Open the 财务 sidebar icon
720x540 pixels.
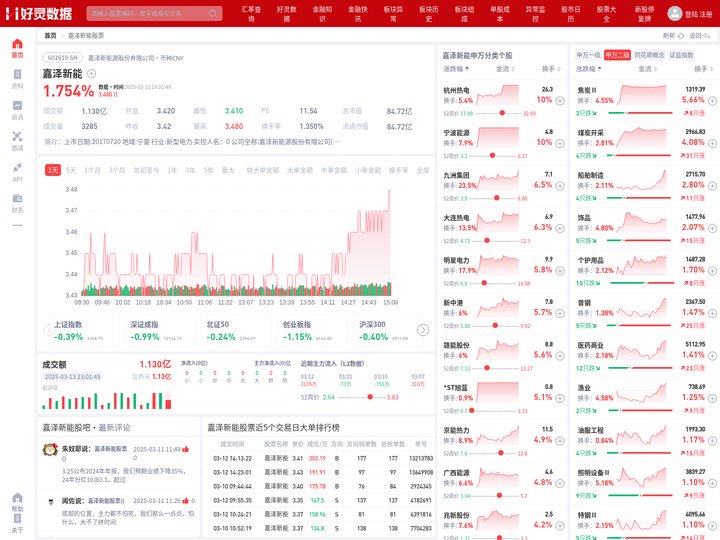(x=17, y=202)
